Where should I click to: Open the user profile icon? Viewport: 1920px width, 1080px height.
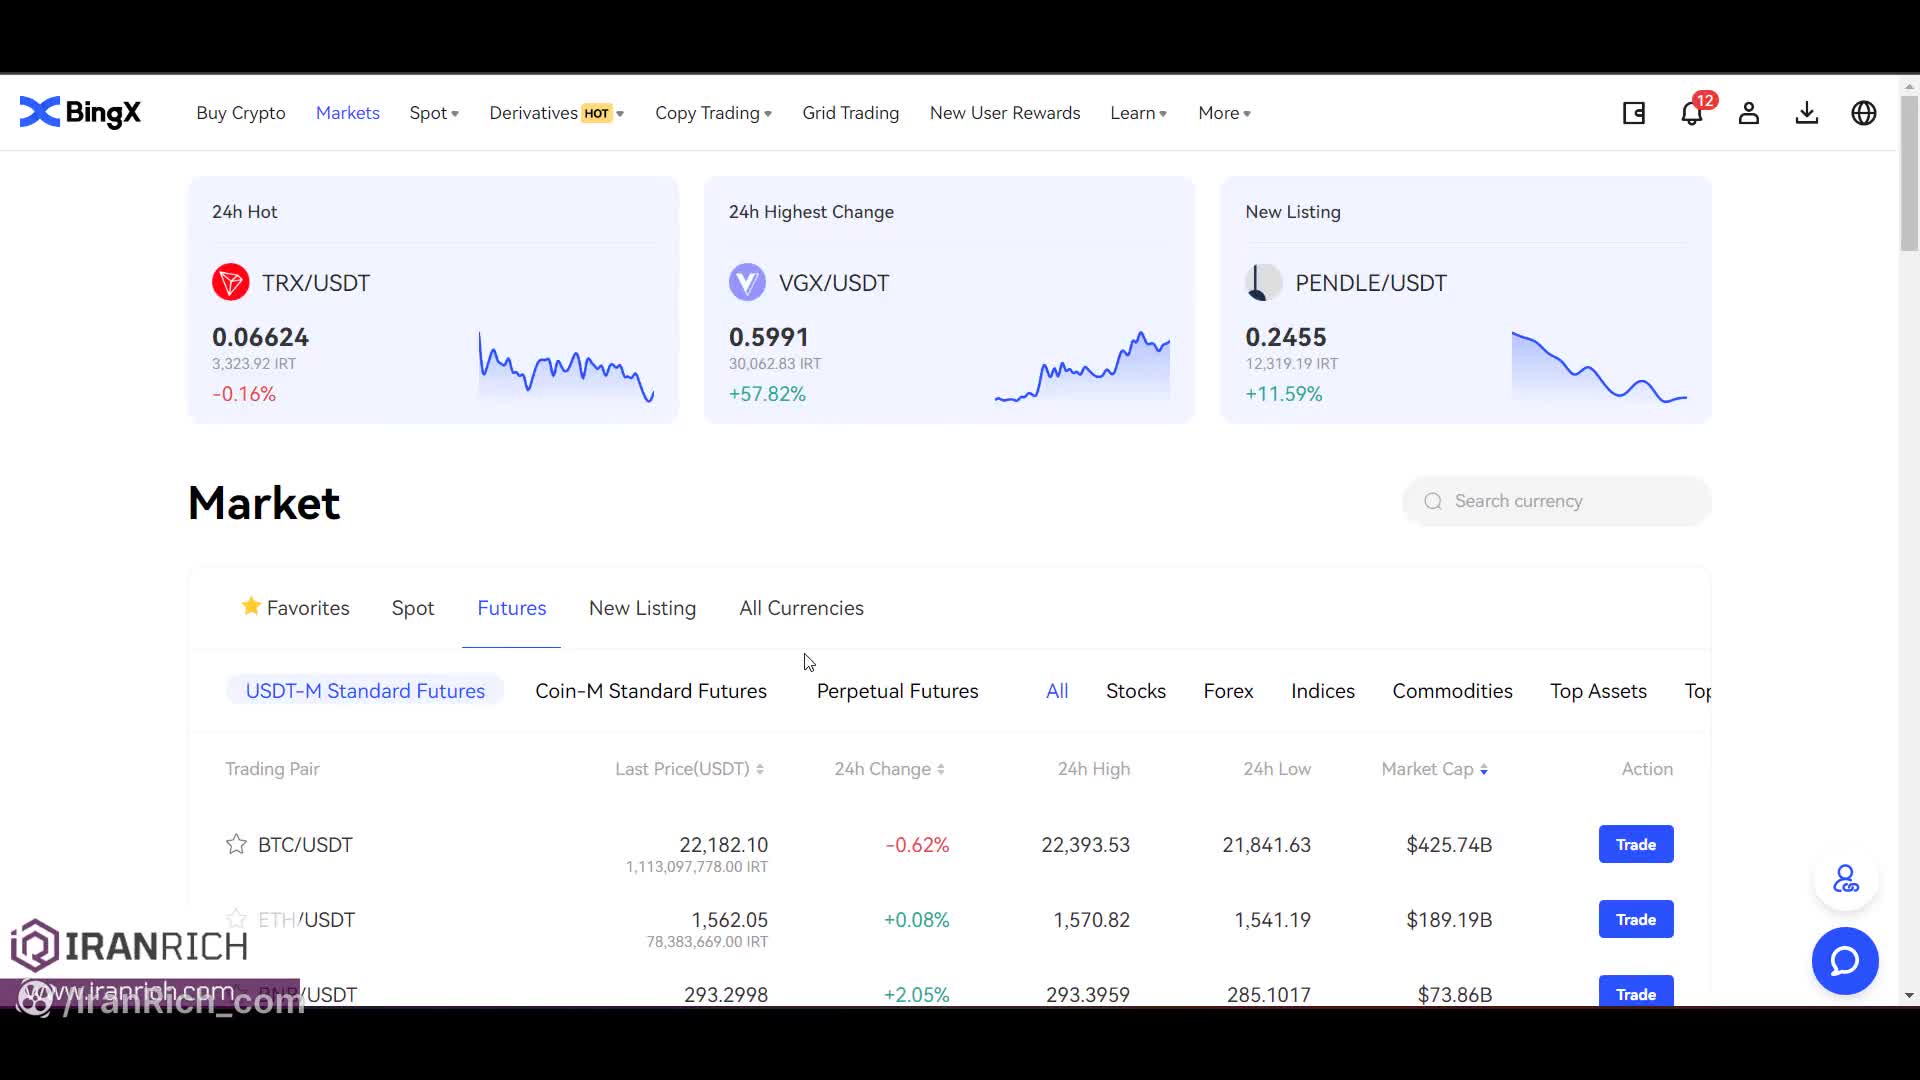pos(1749,113)
